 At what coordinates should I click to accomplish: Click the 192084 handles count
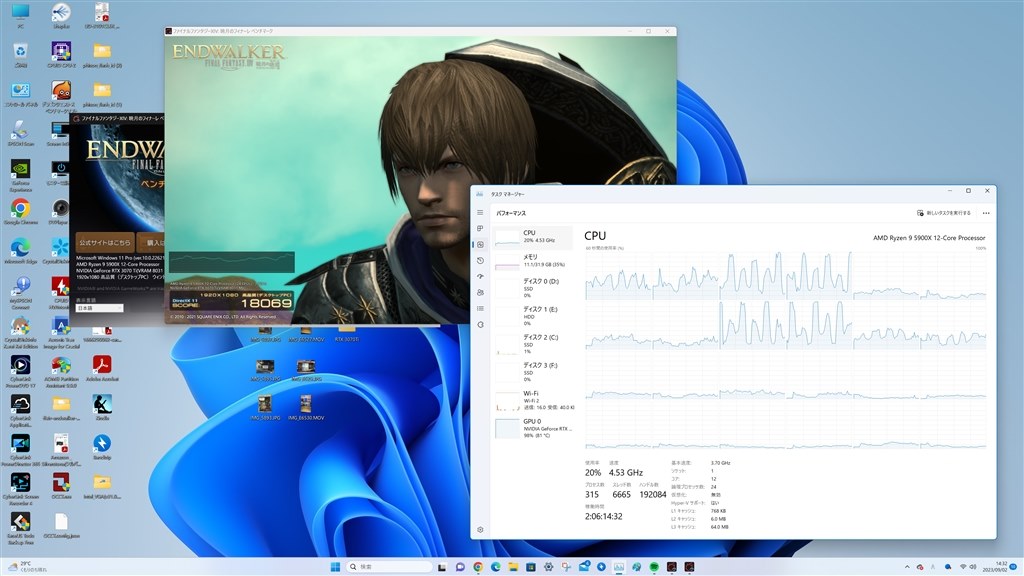click(x=652, y=494)
